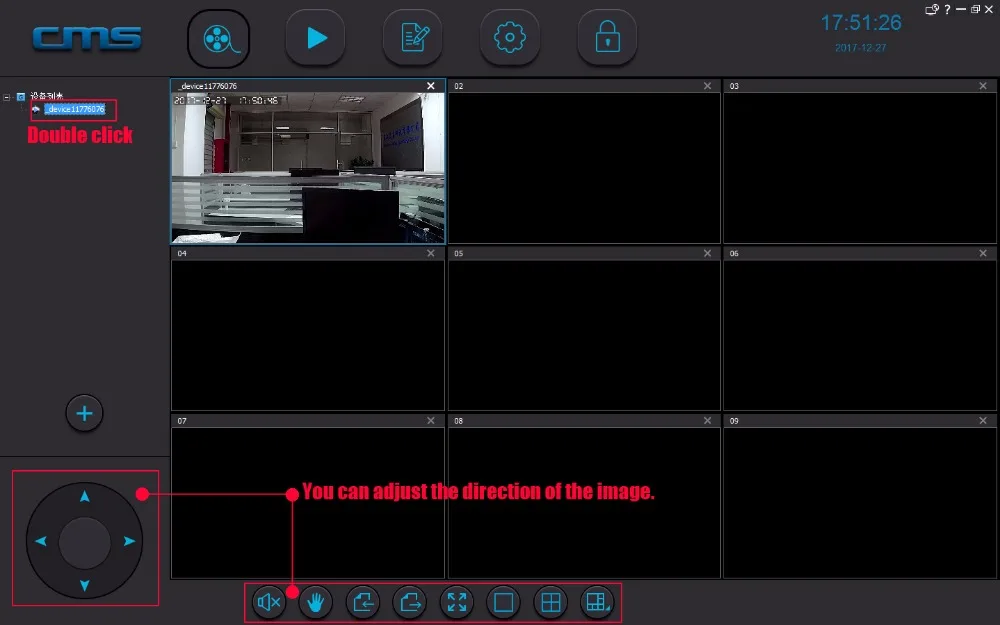
Task: Open the live preview film reel tab
Action: tap(218, 39)
